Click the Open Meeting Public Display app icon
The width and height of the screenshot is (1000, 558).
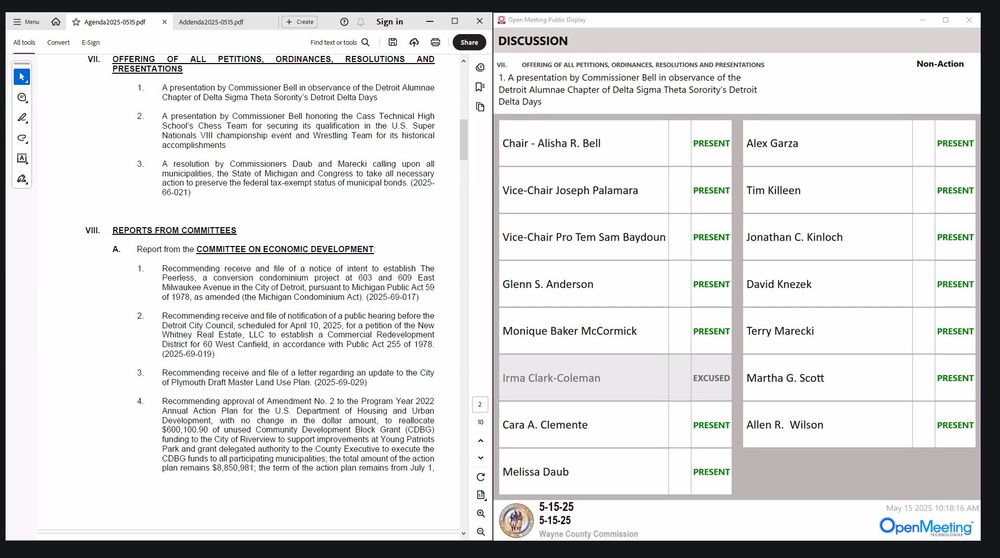pyautogui.click(x=501, y=20)
